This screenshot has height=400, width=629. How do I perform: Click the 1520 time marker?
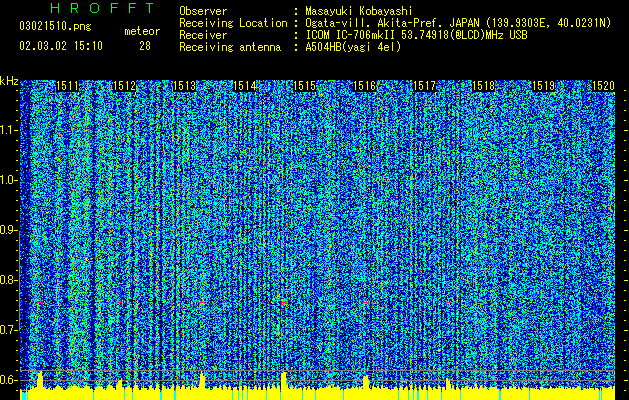603,86
